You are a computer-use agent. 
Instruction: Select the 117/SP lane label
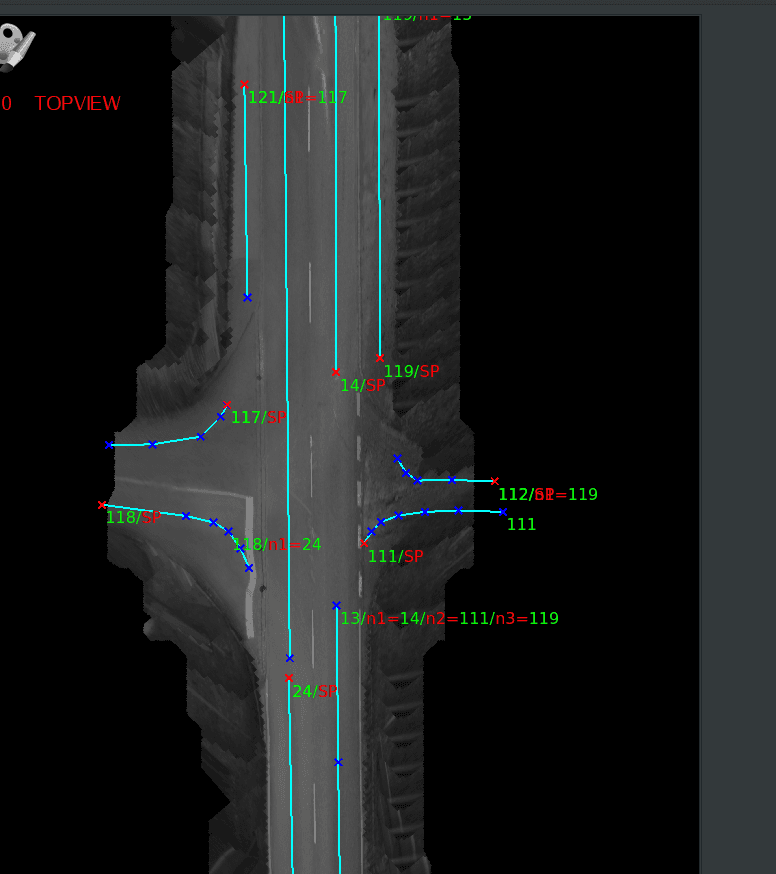point(259,417)
